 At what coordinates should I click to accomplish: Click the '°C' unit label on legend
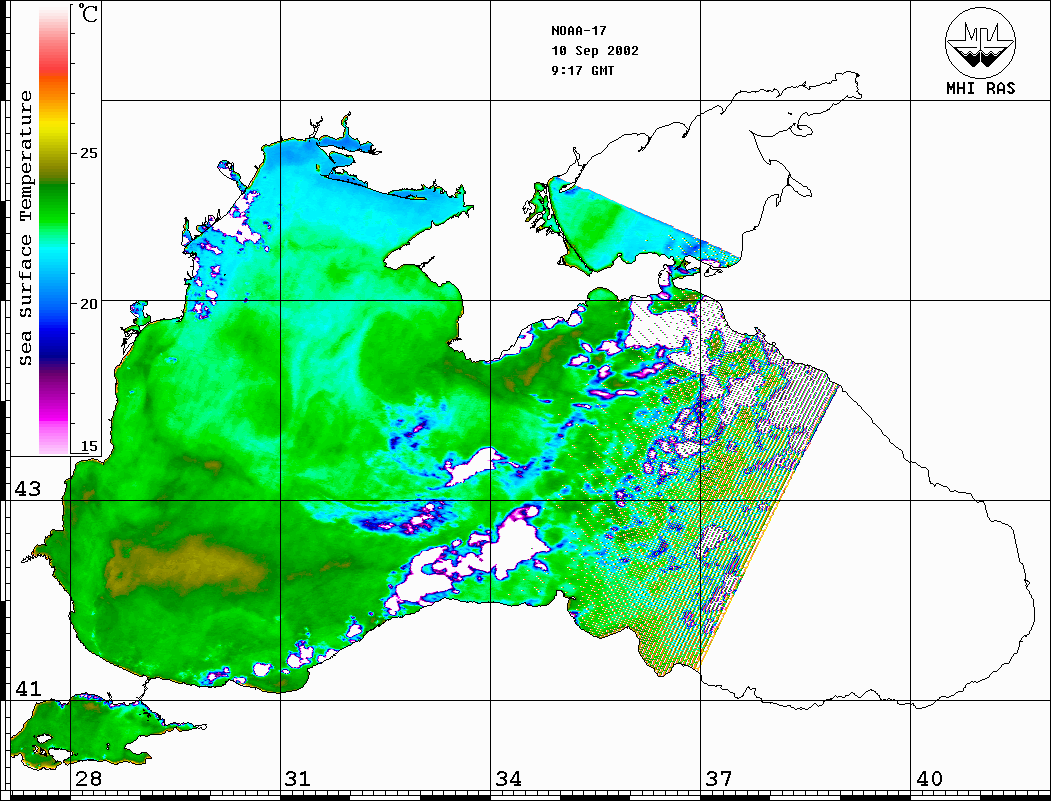pyautogui.click(x=88, y=13)
